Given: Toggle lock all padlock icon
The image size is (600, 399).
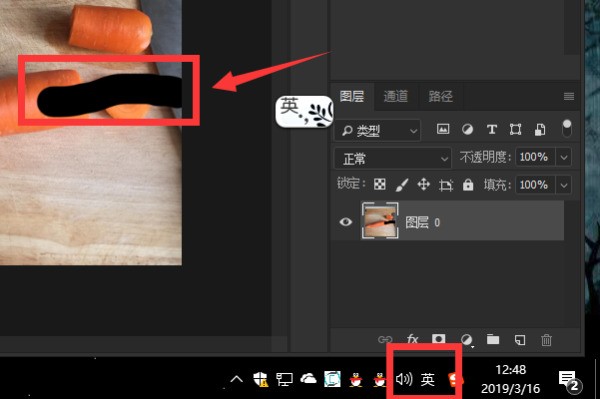Looking at the screenshot, I should coord(468,184).
